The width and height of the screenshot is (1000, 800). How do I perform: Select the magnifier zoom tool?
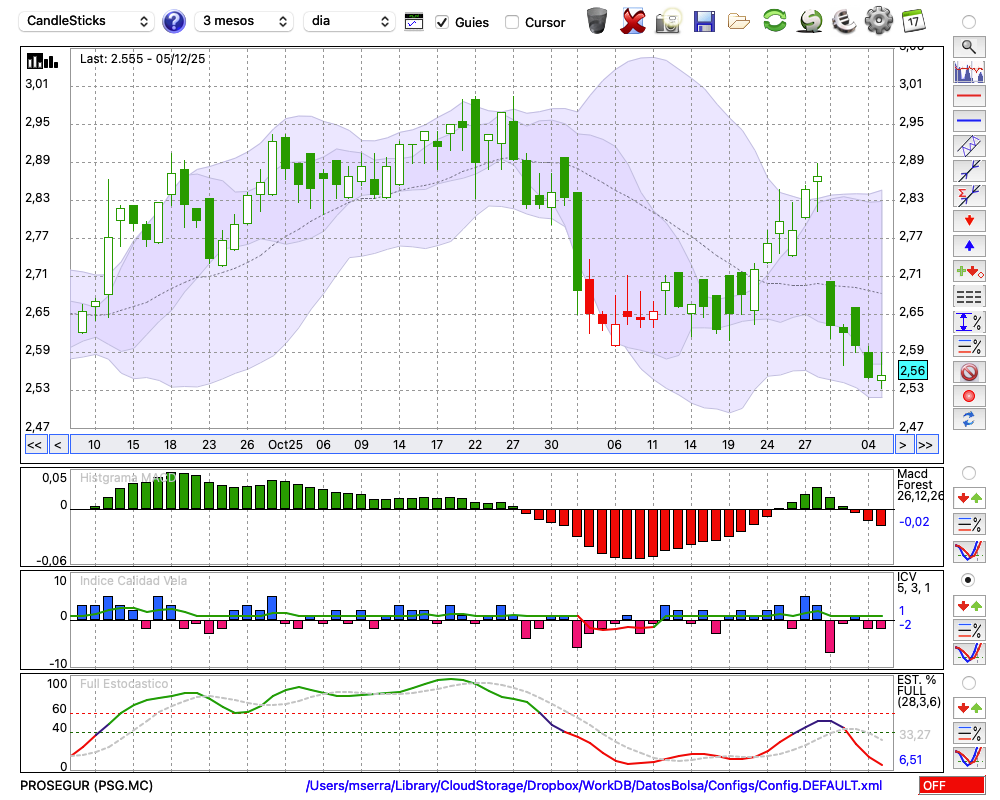[969, 47]
